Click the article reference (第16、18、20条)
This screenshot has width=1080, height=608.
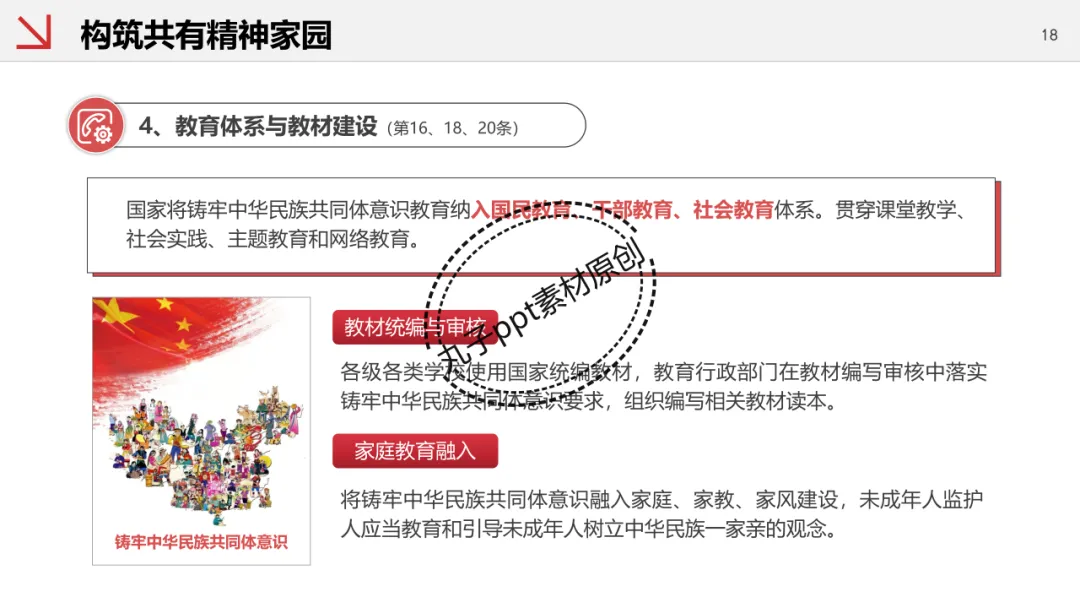tap(453, 128)
